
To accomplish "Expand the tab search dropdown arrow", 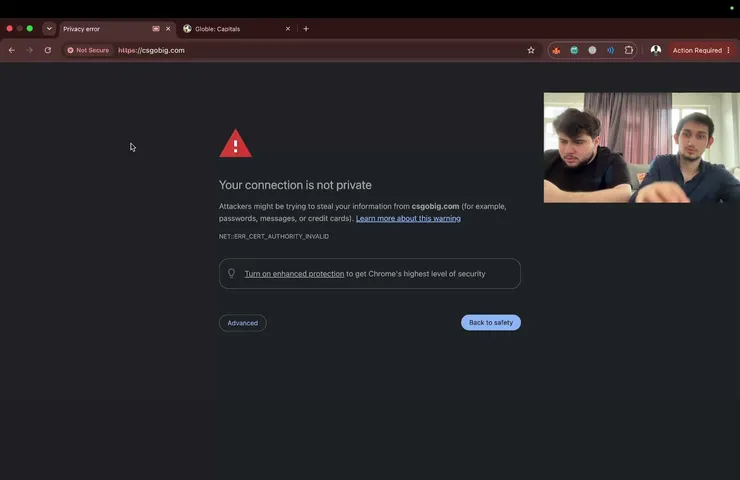I will (49, 28).
